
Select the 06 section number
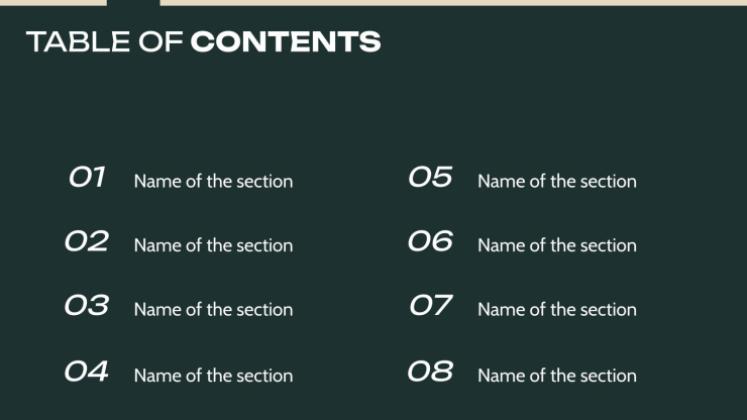(431, 242)
